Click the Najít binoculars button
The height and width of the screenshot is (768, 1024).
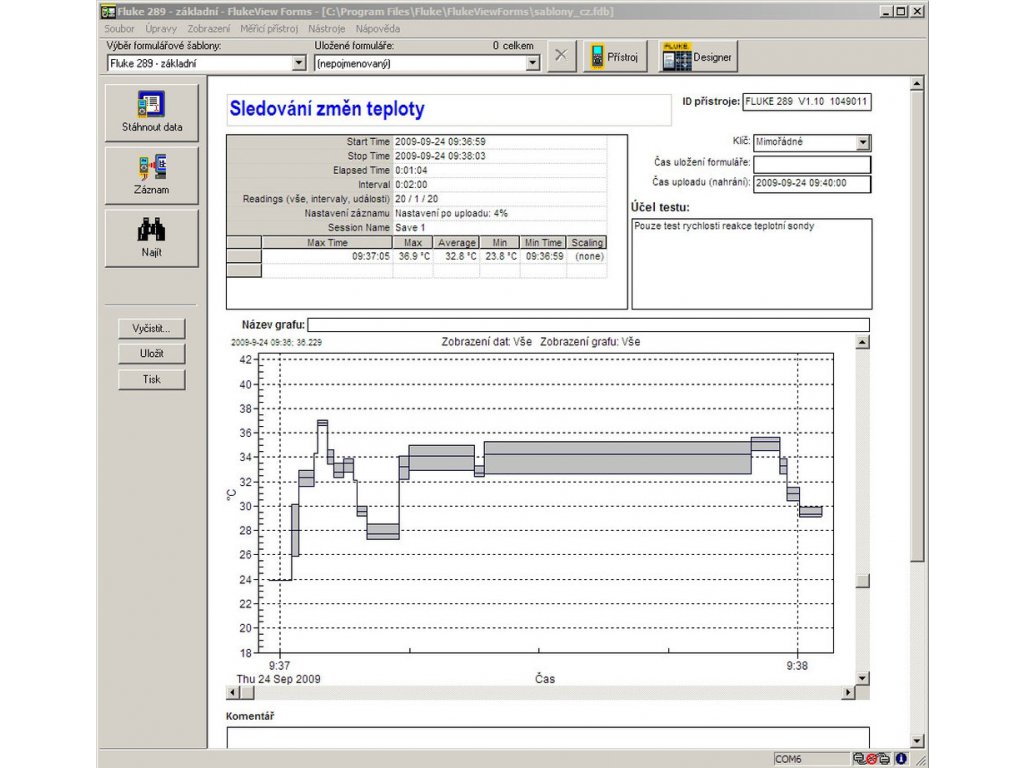152,238
